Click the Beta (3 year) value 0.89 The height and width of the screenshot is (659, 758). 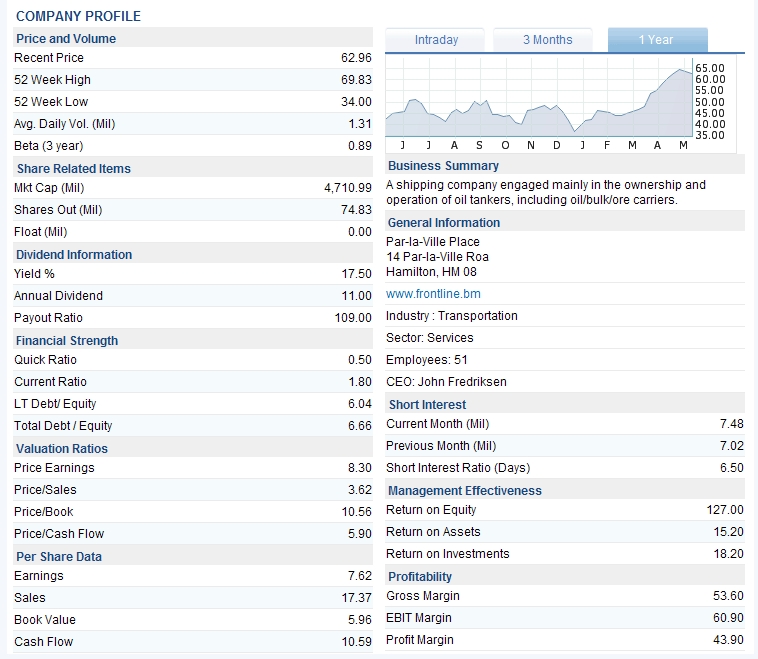pyautogui.click(x=360, y=146)
